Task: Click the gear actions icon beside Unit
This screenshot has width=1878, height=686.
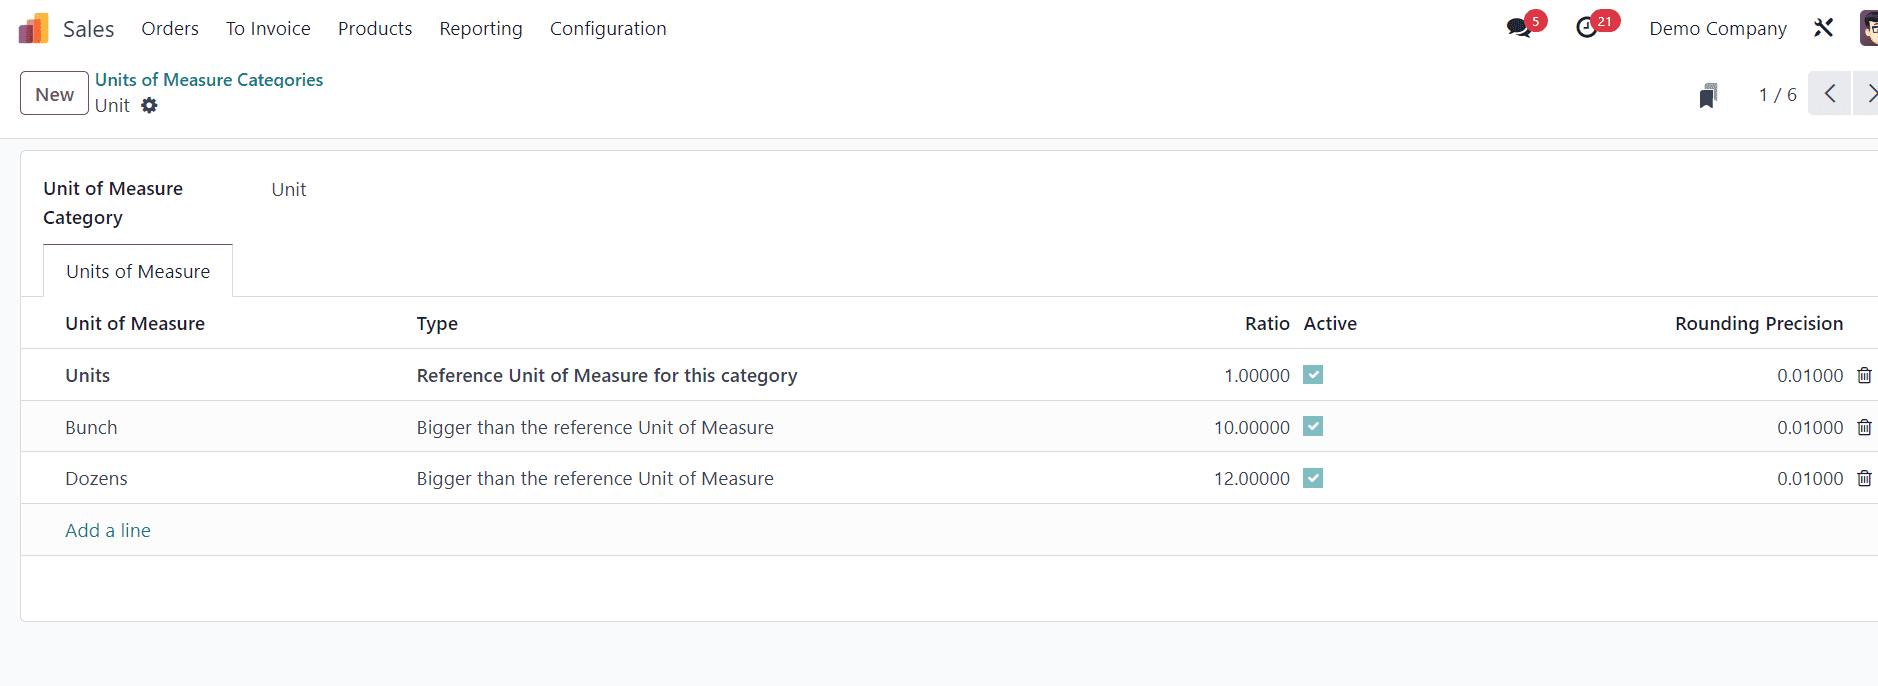Action: click(x=149, y=105)
